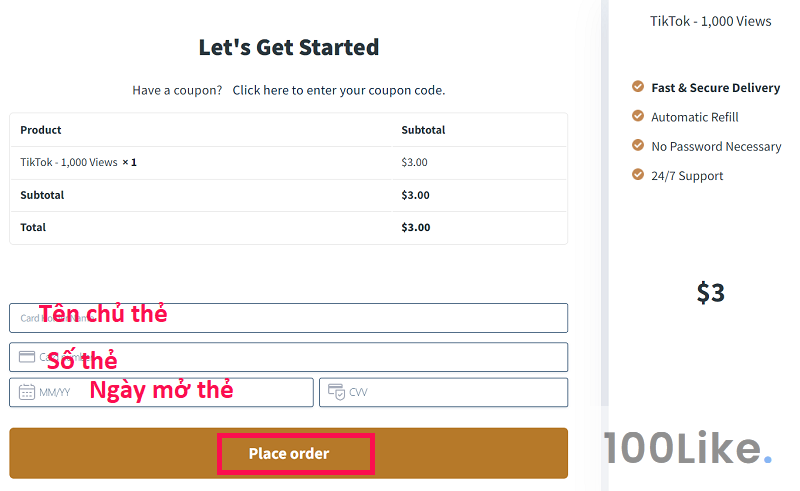Click the Fast & Secure Delivery checkmark icon
Image resolution: width=800 pixels, height=491 pixels.
click(638, 87)
